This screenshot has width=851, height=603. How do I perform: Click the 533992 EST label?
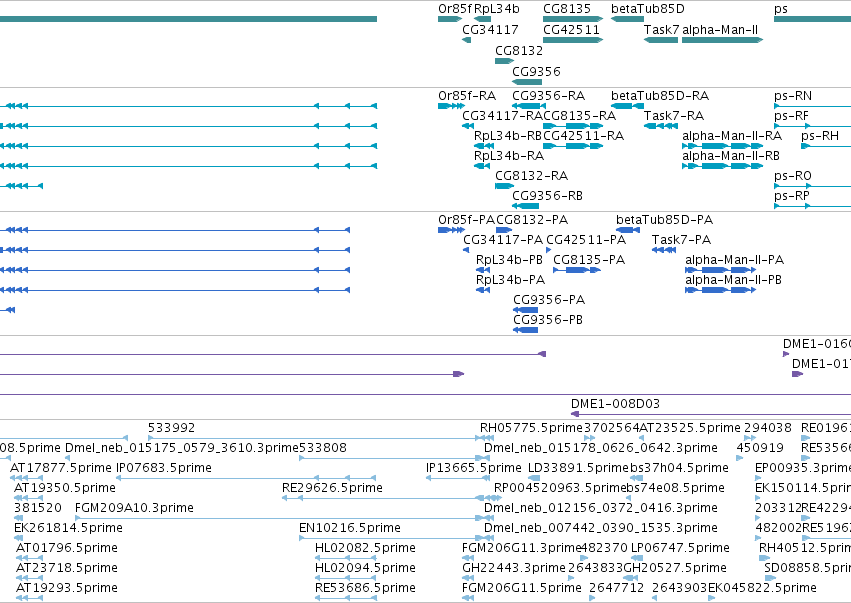tap(172, 428)
